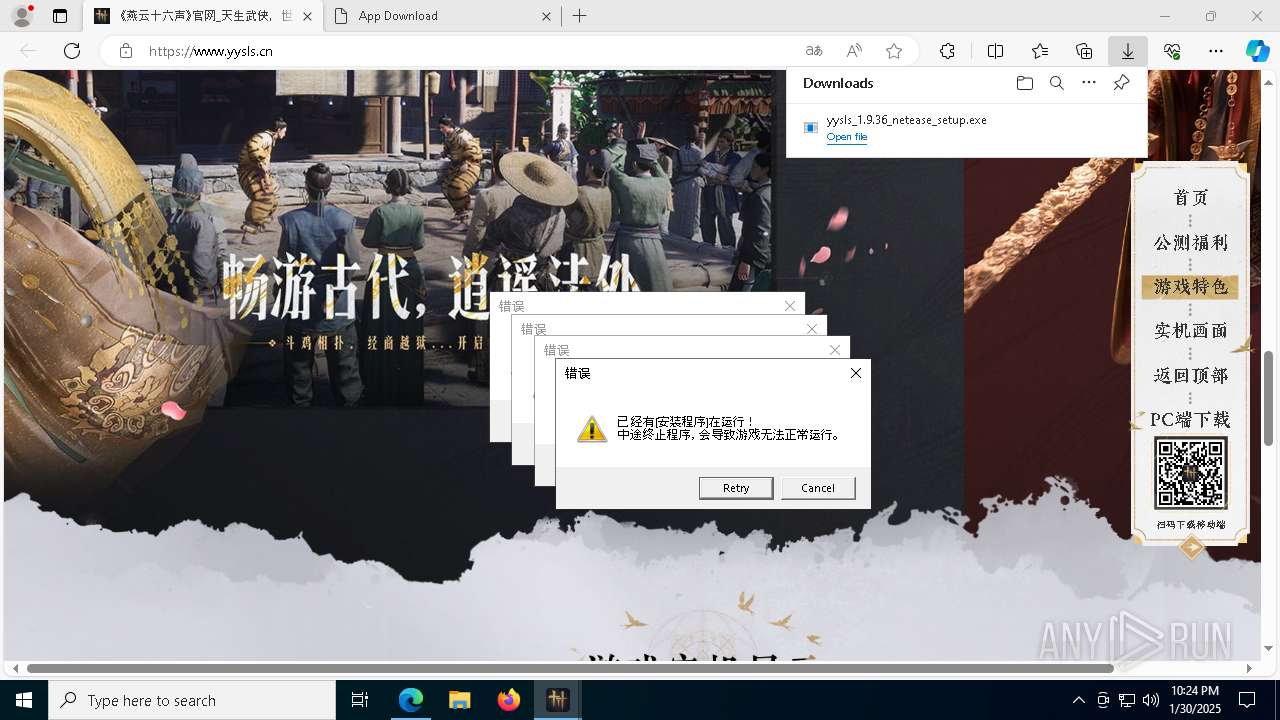Open the Collections icon

(1084, 51)
